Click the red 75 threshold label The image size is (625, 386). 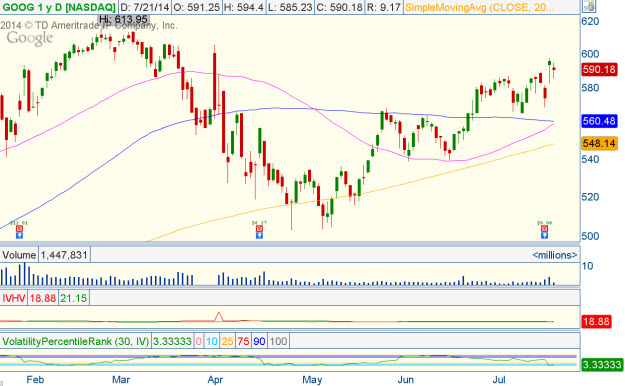243,341
